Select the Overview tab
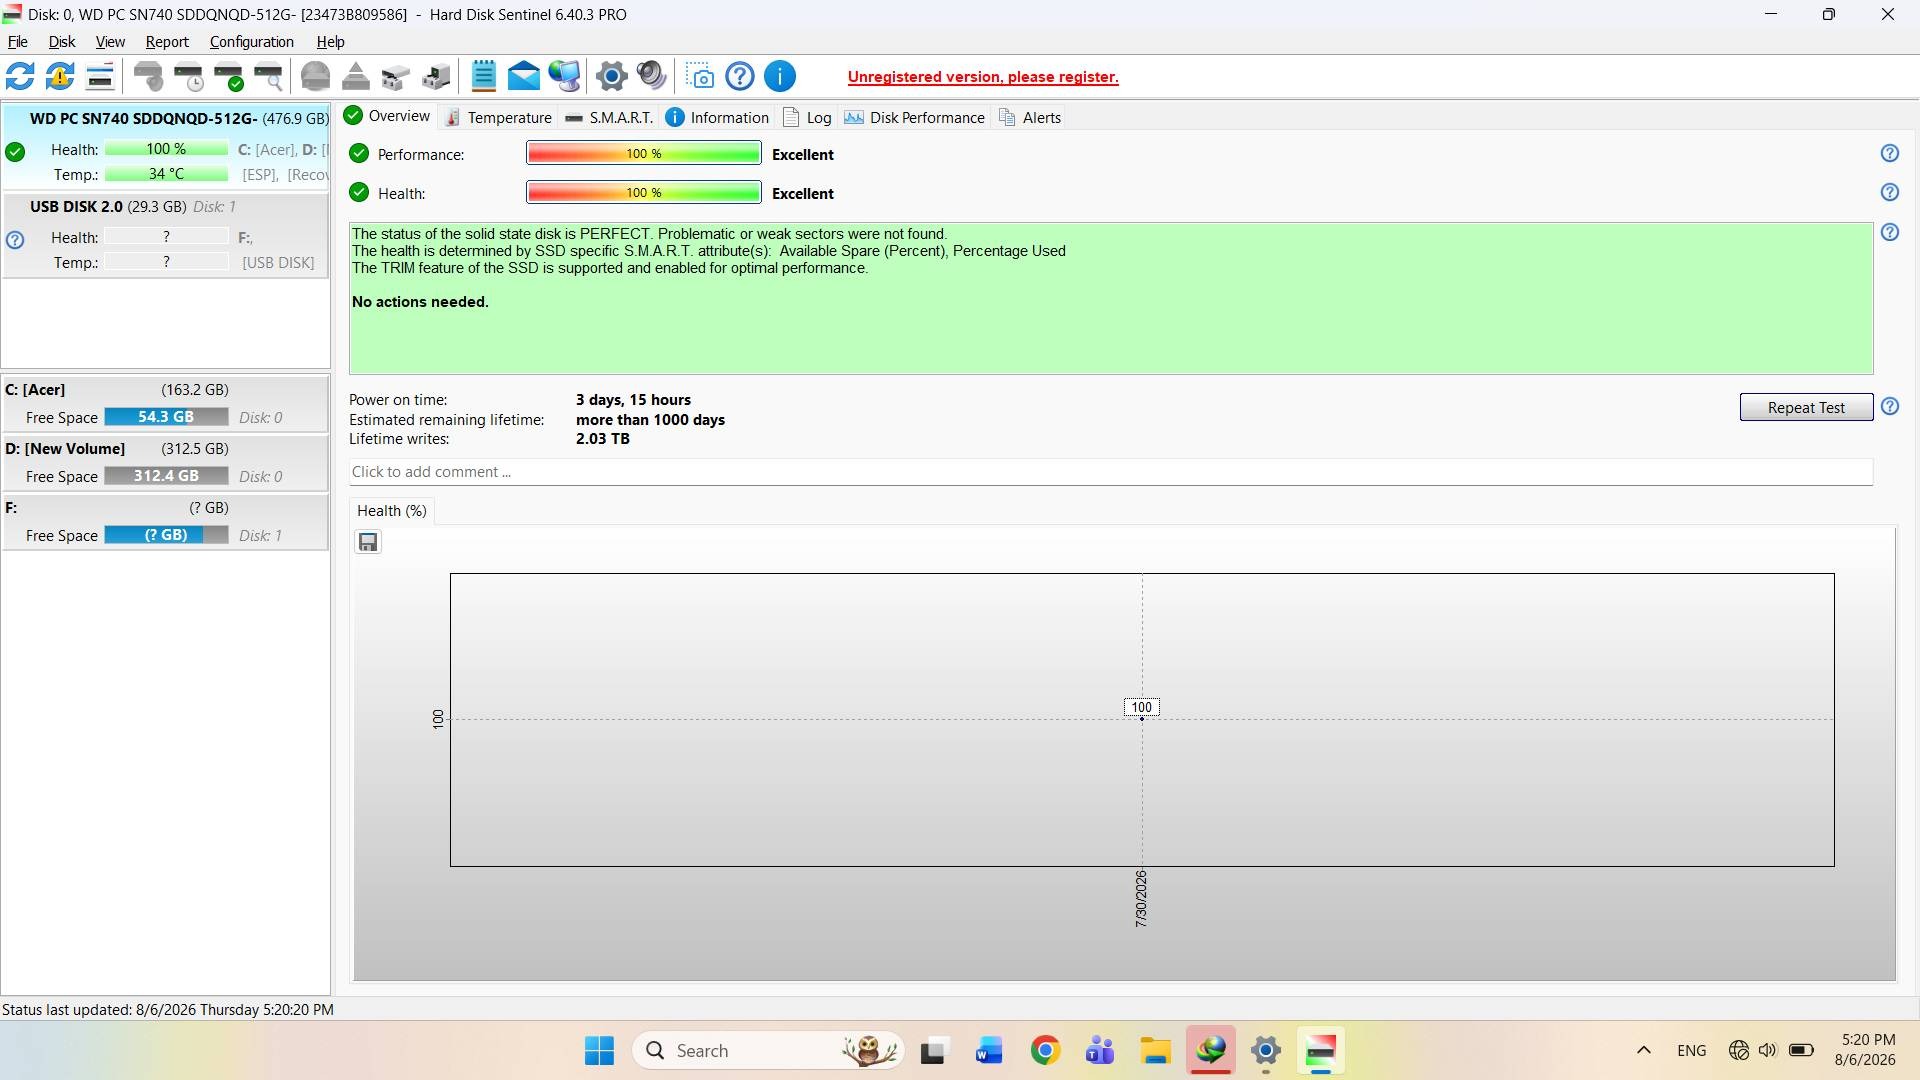The width and height of the screenshot is (1920, 1080). pyautogui.click(x=387, y=117)
